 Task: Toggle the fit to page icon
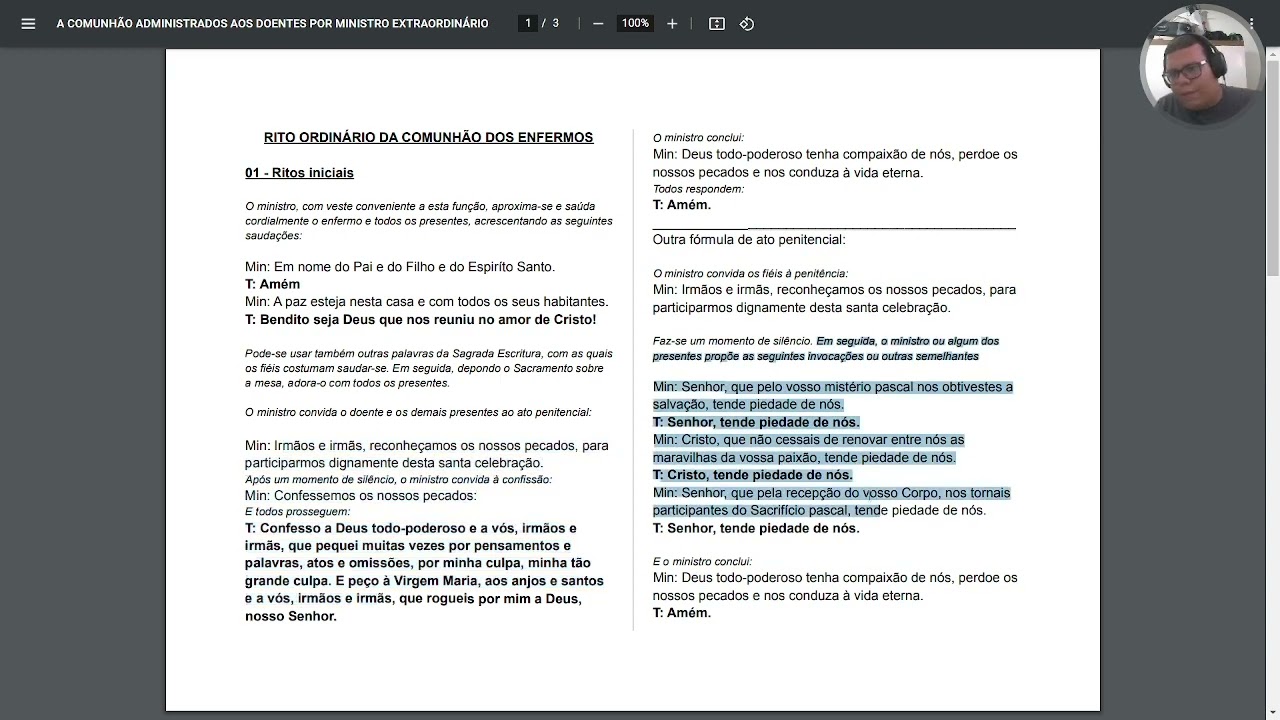717,23
